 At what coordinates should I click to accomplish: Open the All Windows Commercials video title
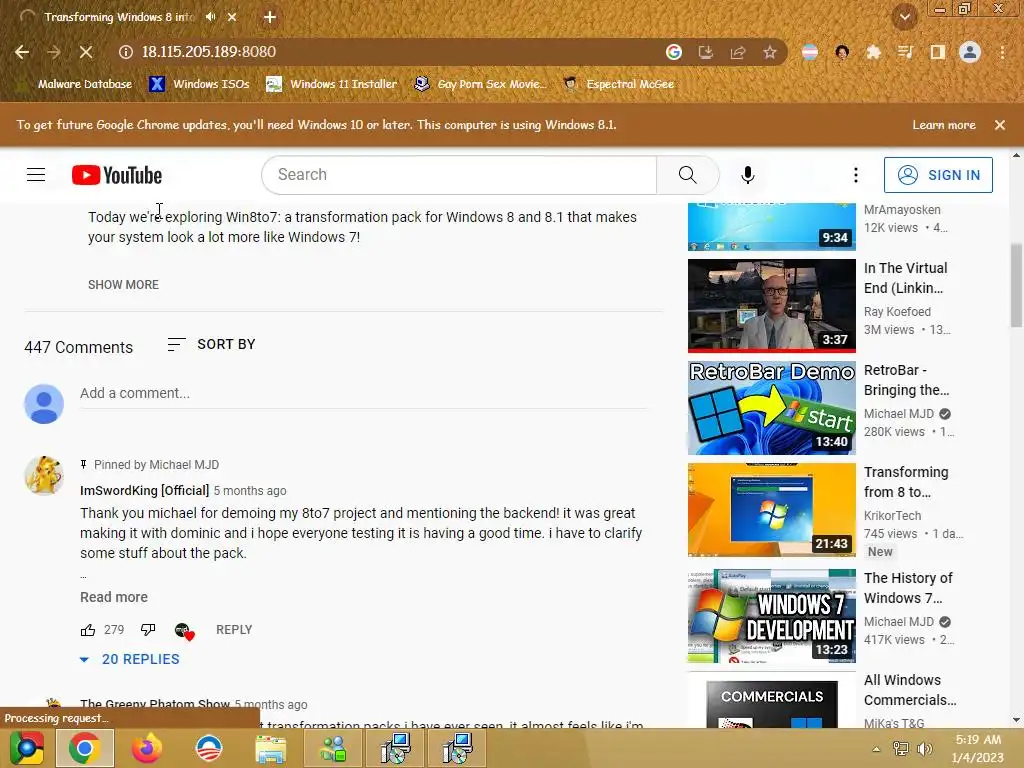coord(910,690)
